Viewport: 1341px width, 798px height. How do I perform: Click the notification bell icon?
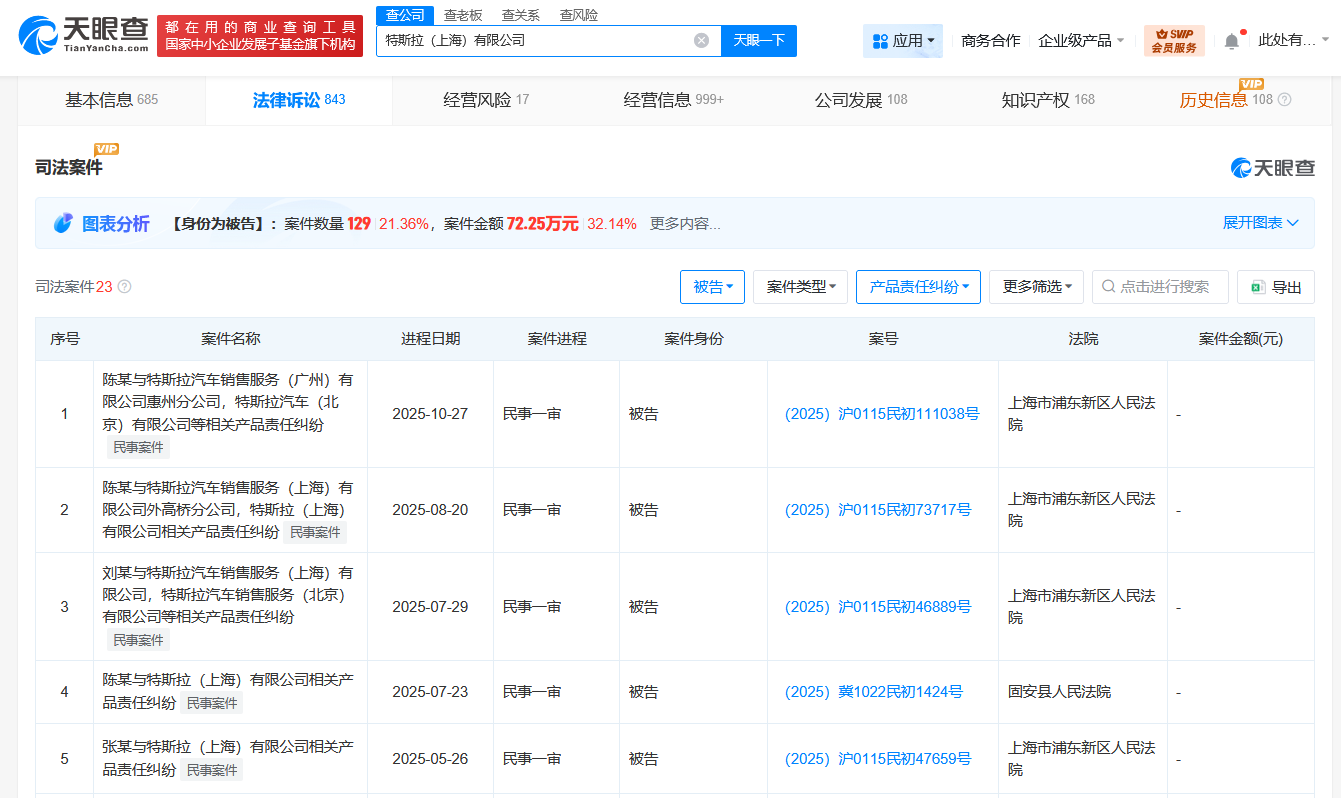click(1232, 40)
